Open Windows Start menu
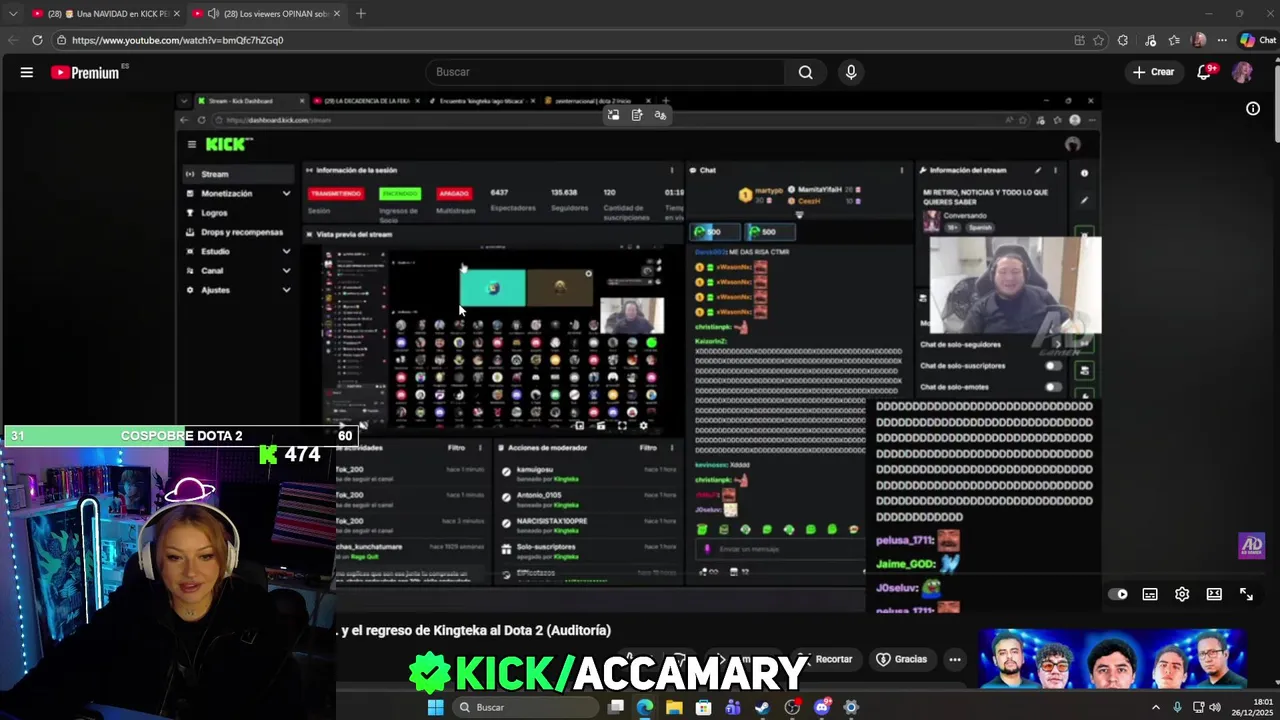This screenshot has height=720, width=1280. pyautogui.click(x=435, y=707)
